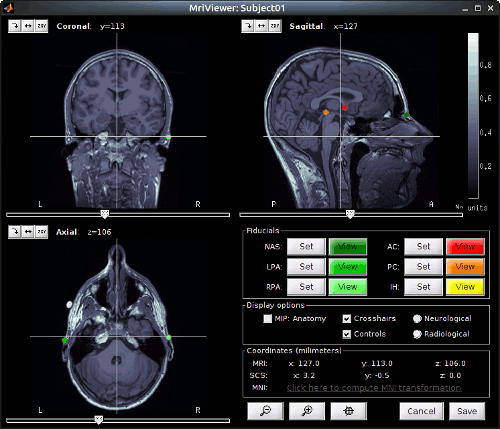This screenshot has height=429, width=500.
Task: Enable the MIP: Anatomy checkbox
Action: [x=267, y=319]
